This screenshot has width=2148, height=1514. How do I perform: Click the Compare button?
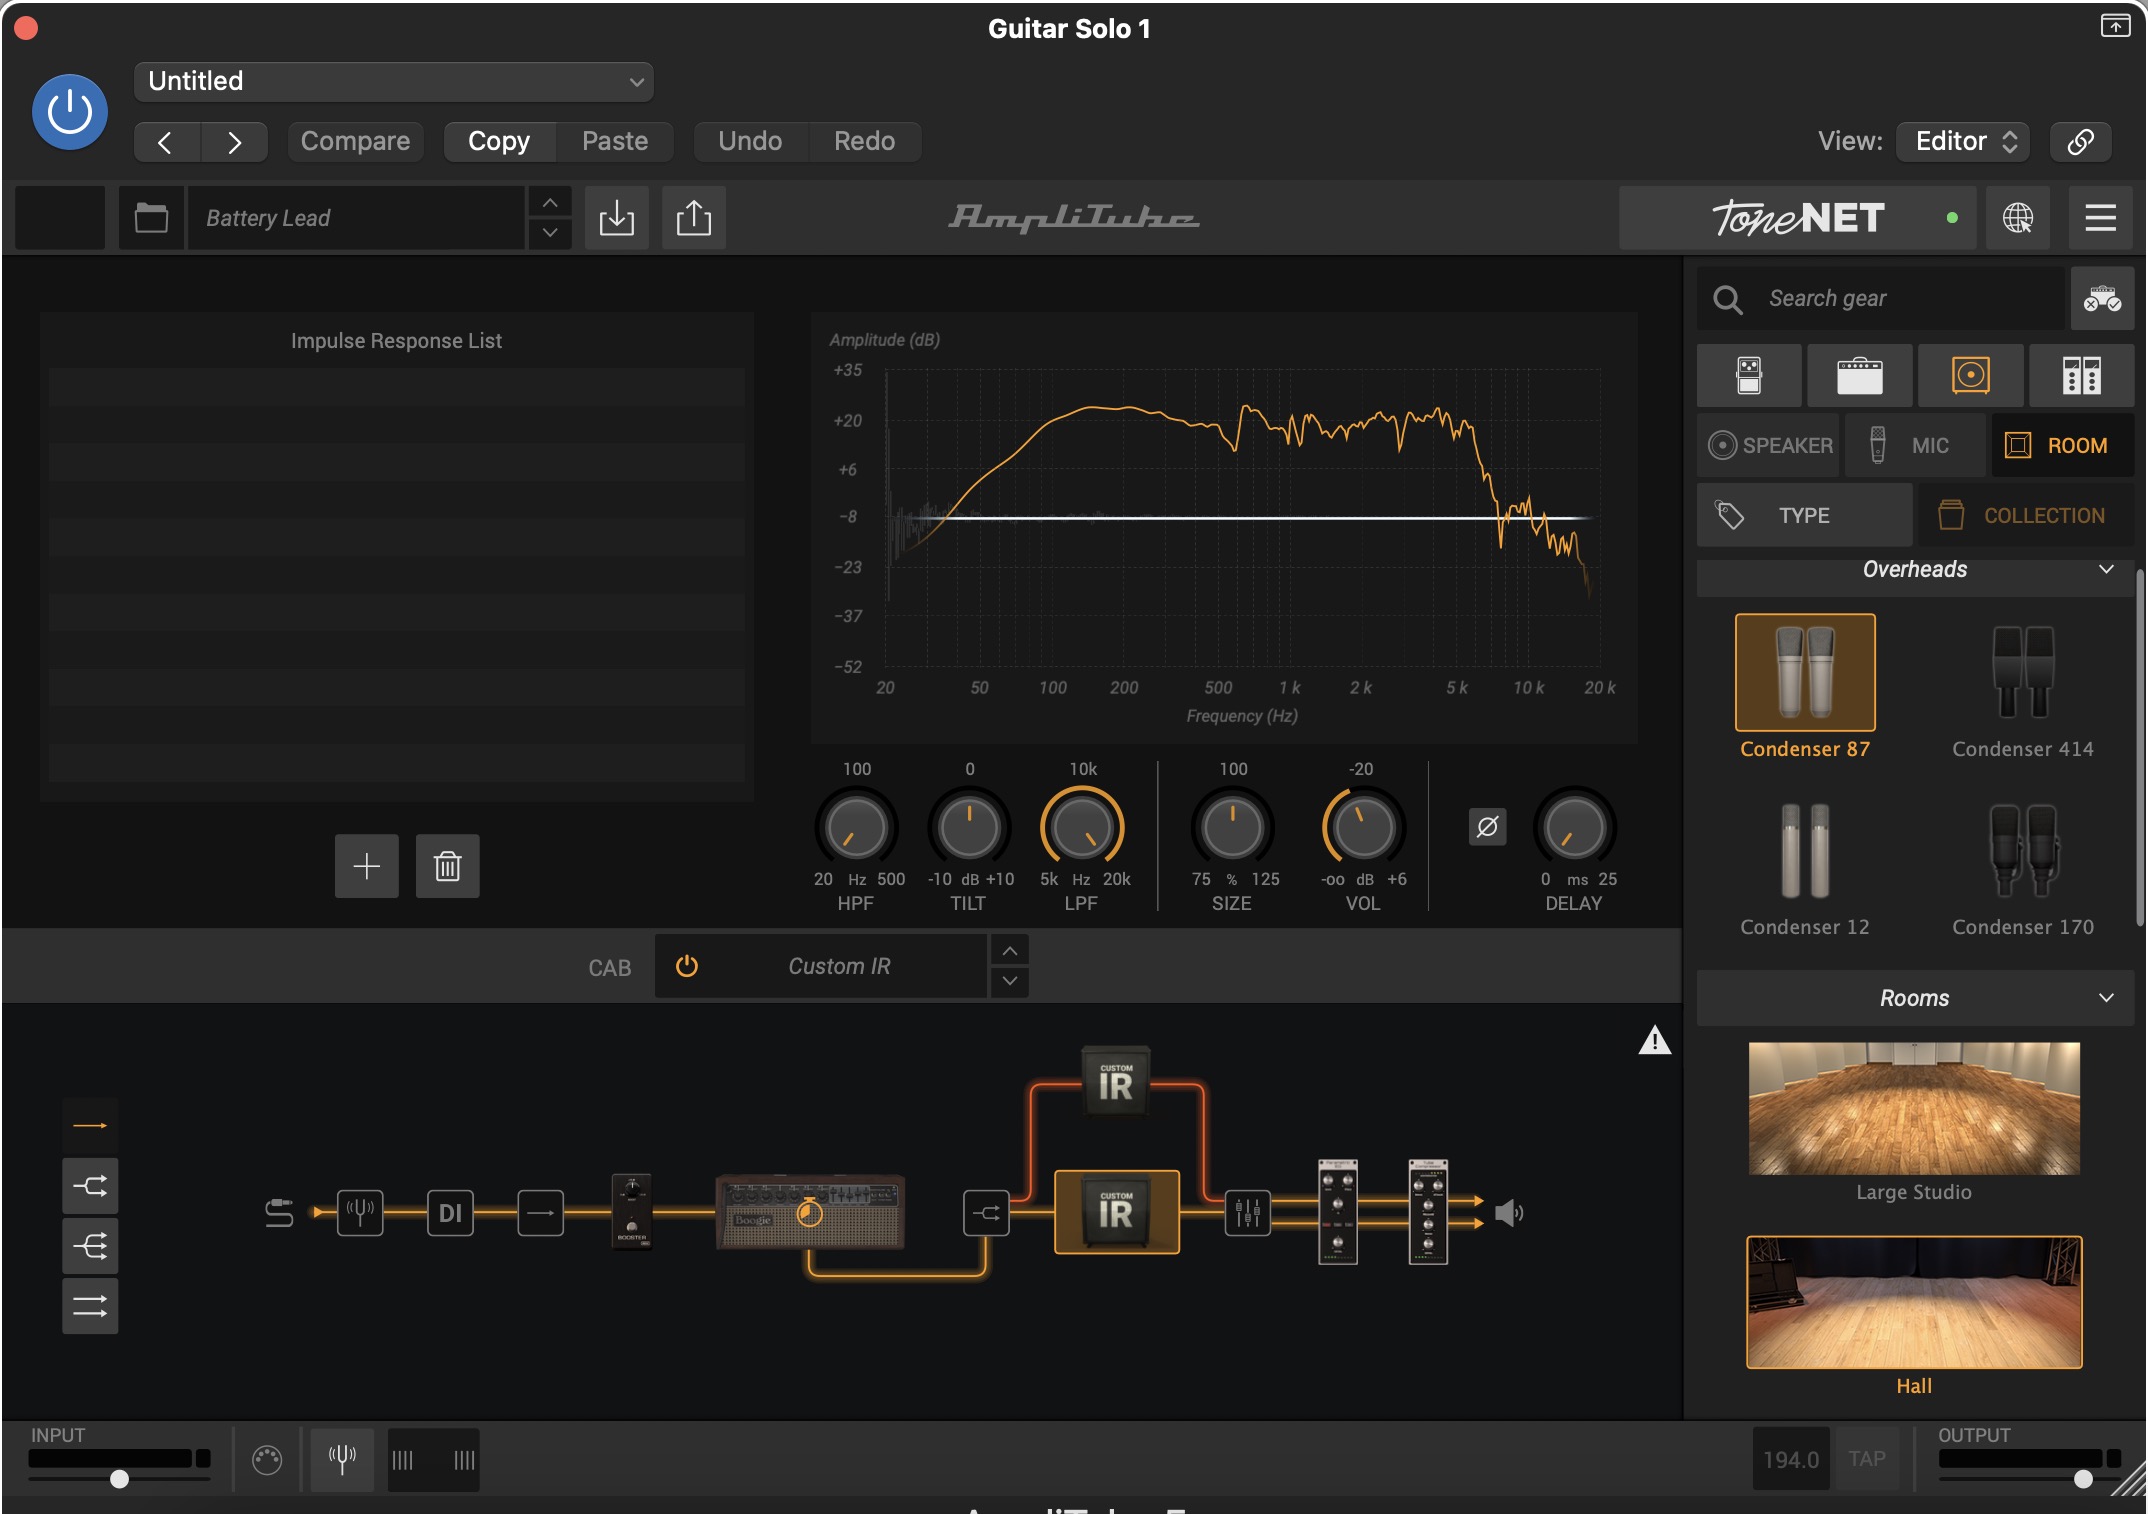355,141
